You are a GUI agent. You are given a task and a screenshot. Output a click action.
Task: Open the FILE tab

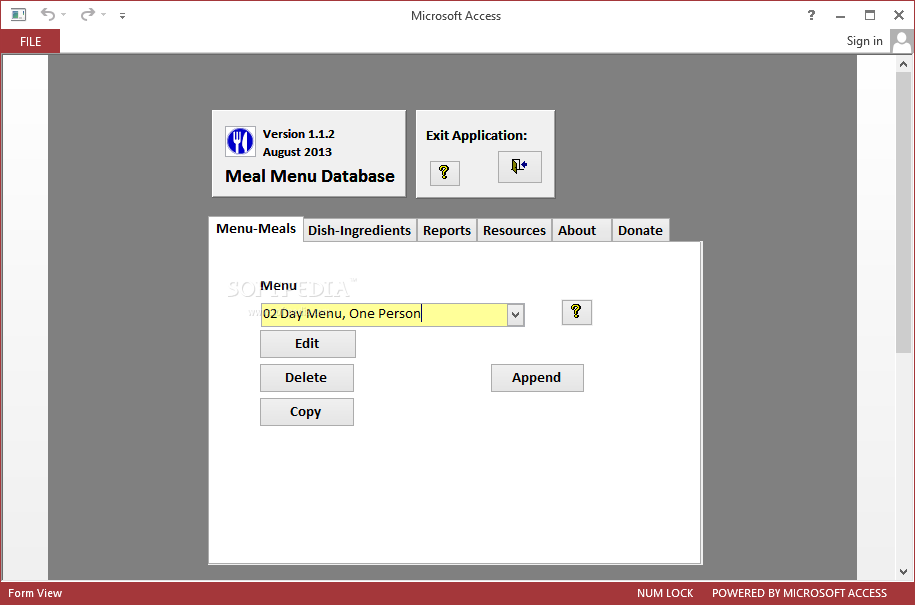[x=30, y=41]
